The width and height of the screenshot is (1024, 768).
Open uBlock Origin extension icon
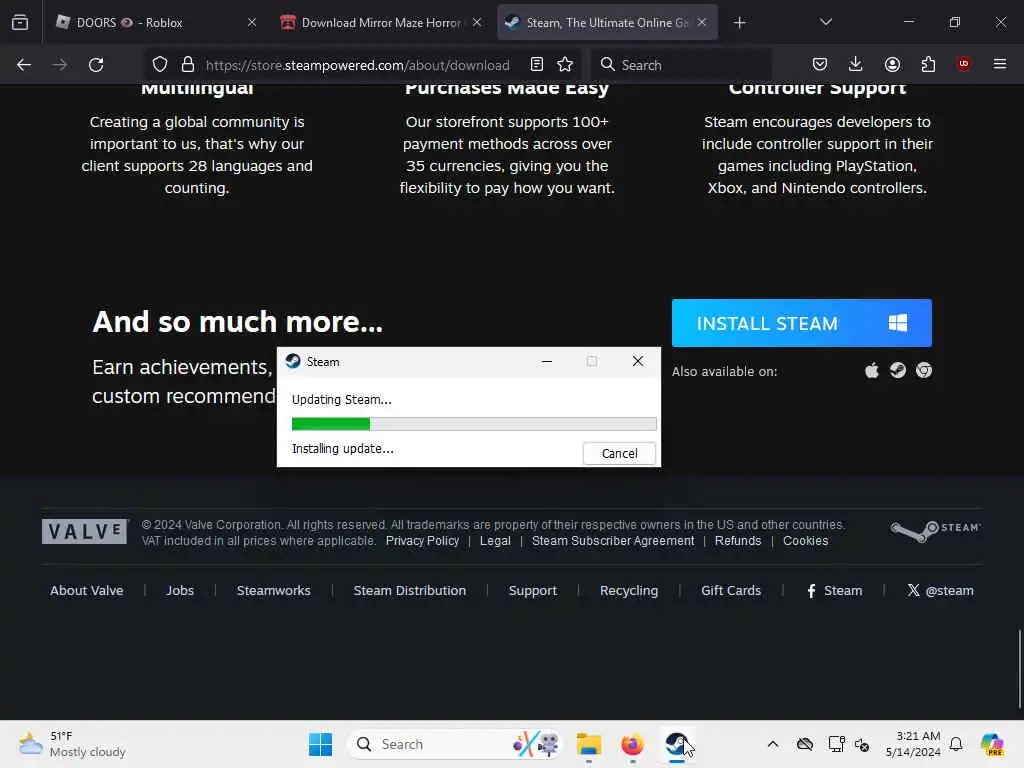963,64
